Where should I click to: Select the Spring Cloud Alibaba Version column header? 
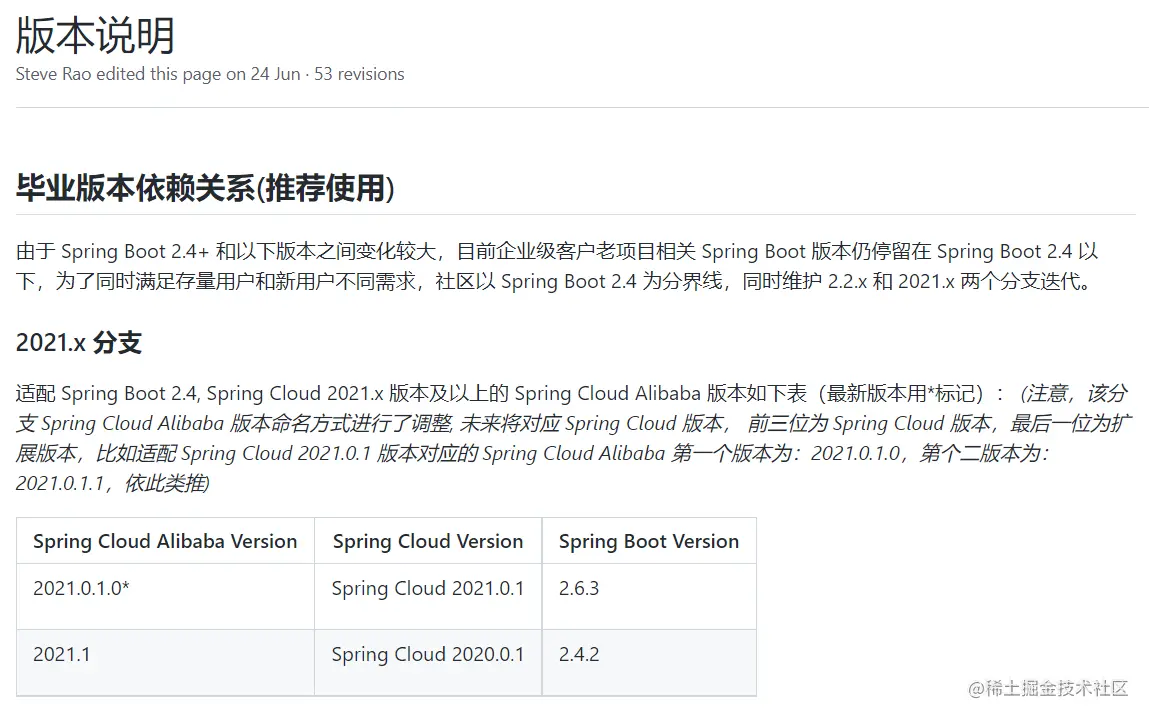pyautogui.click(x=165, y=541)
